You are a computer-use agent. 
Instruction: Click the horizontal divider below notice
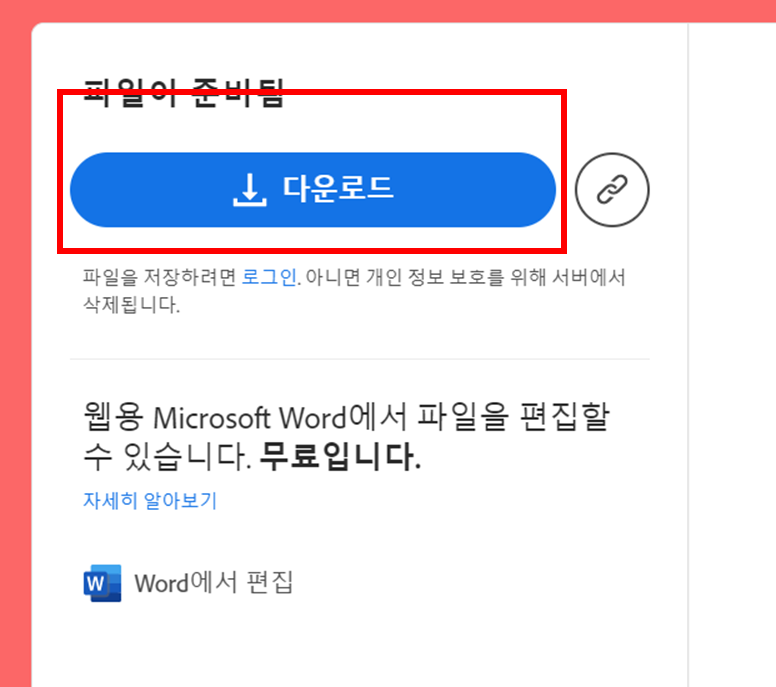[x=360, y=359]
